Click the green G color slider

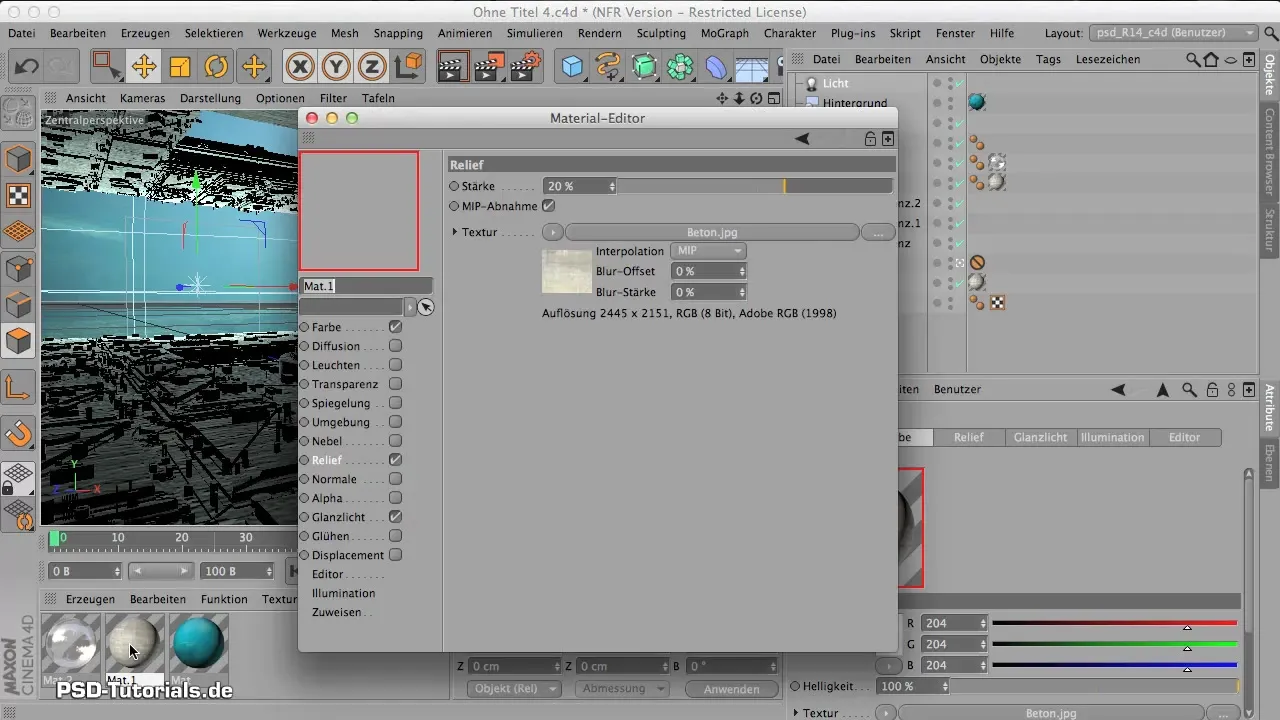point(1114,644)
